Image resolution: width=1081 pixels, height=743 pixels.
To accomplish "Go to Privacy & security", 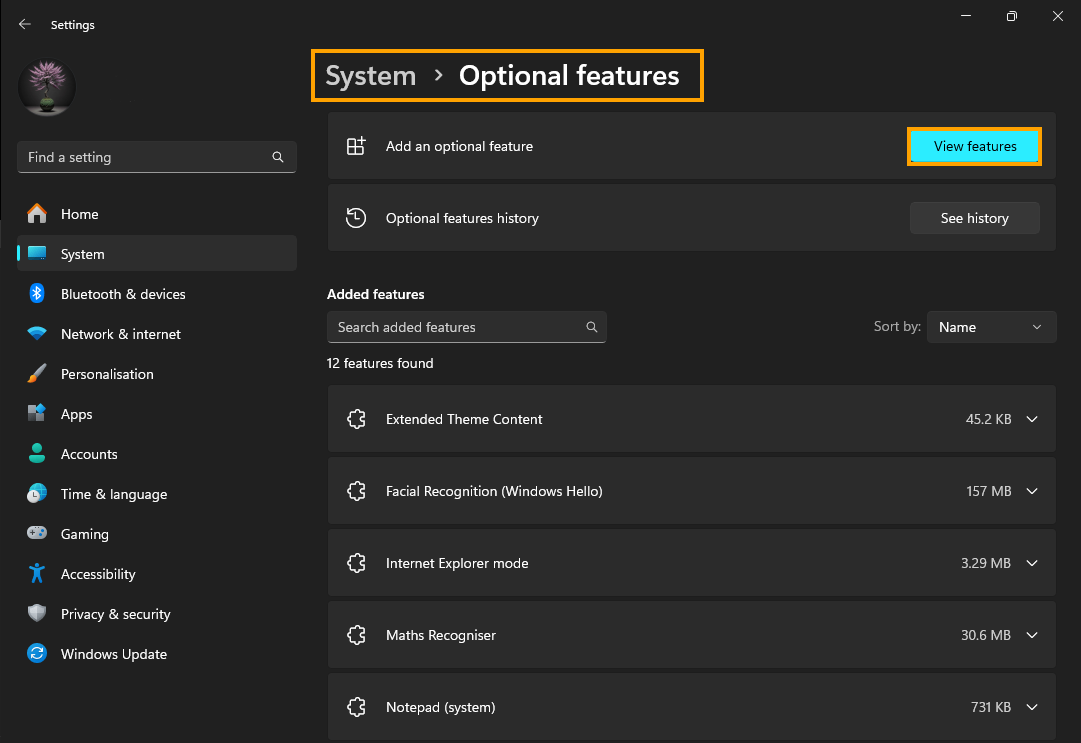I will [x=156, y=613].
